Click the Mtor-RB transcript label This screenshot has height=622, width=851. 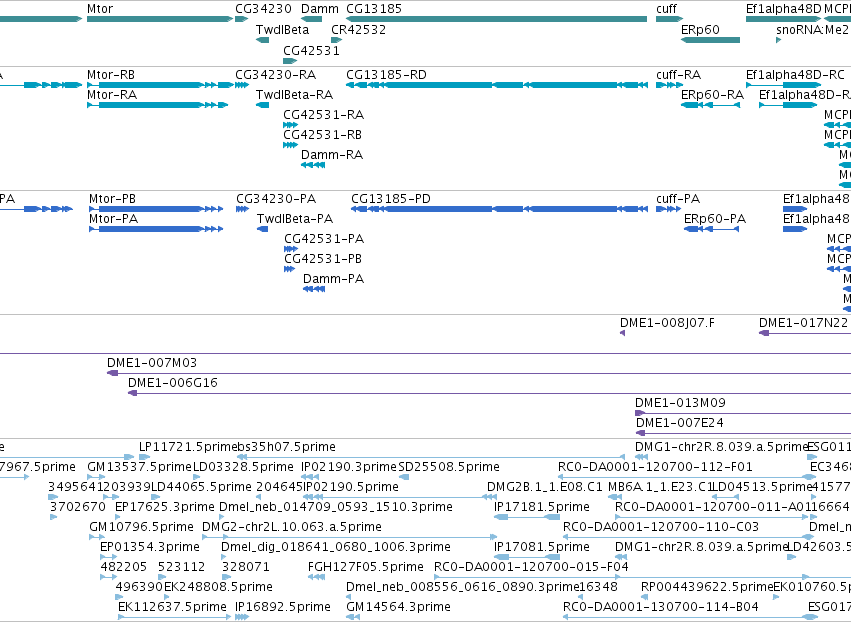111,74
